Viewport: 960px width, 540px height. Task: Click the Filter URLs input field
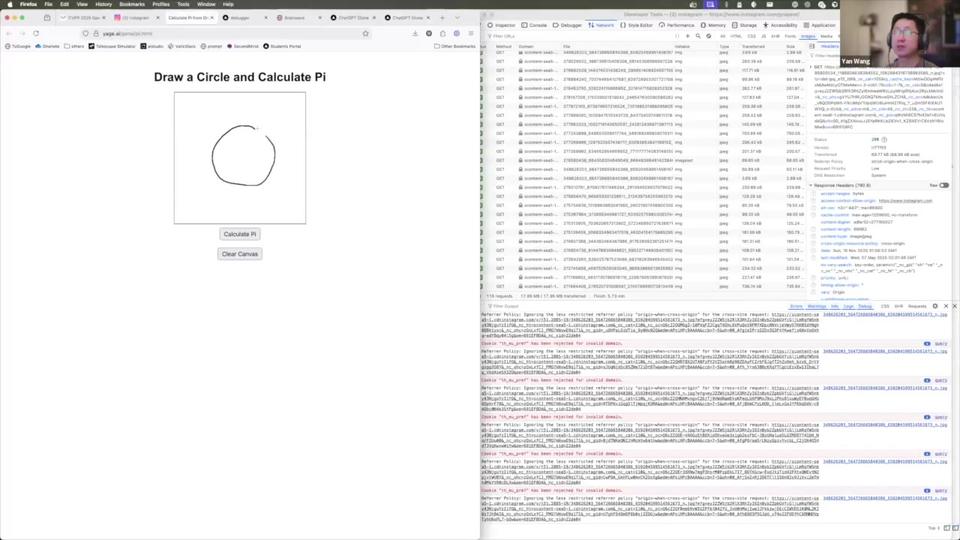pyautogui.click(x=579, y=36)
